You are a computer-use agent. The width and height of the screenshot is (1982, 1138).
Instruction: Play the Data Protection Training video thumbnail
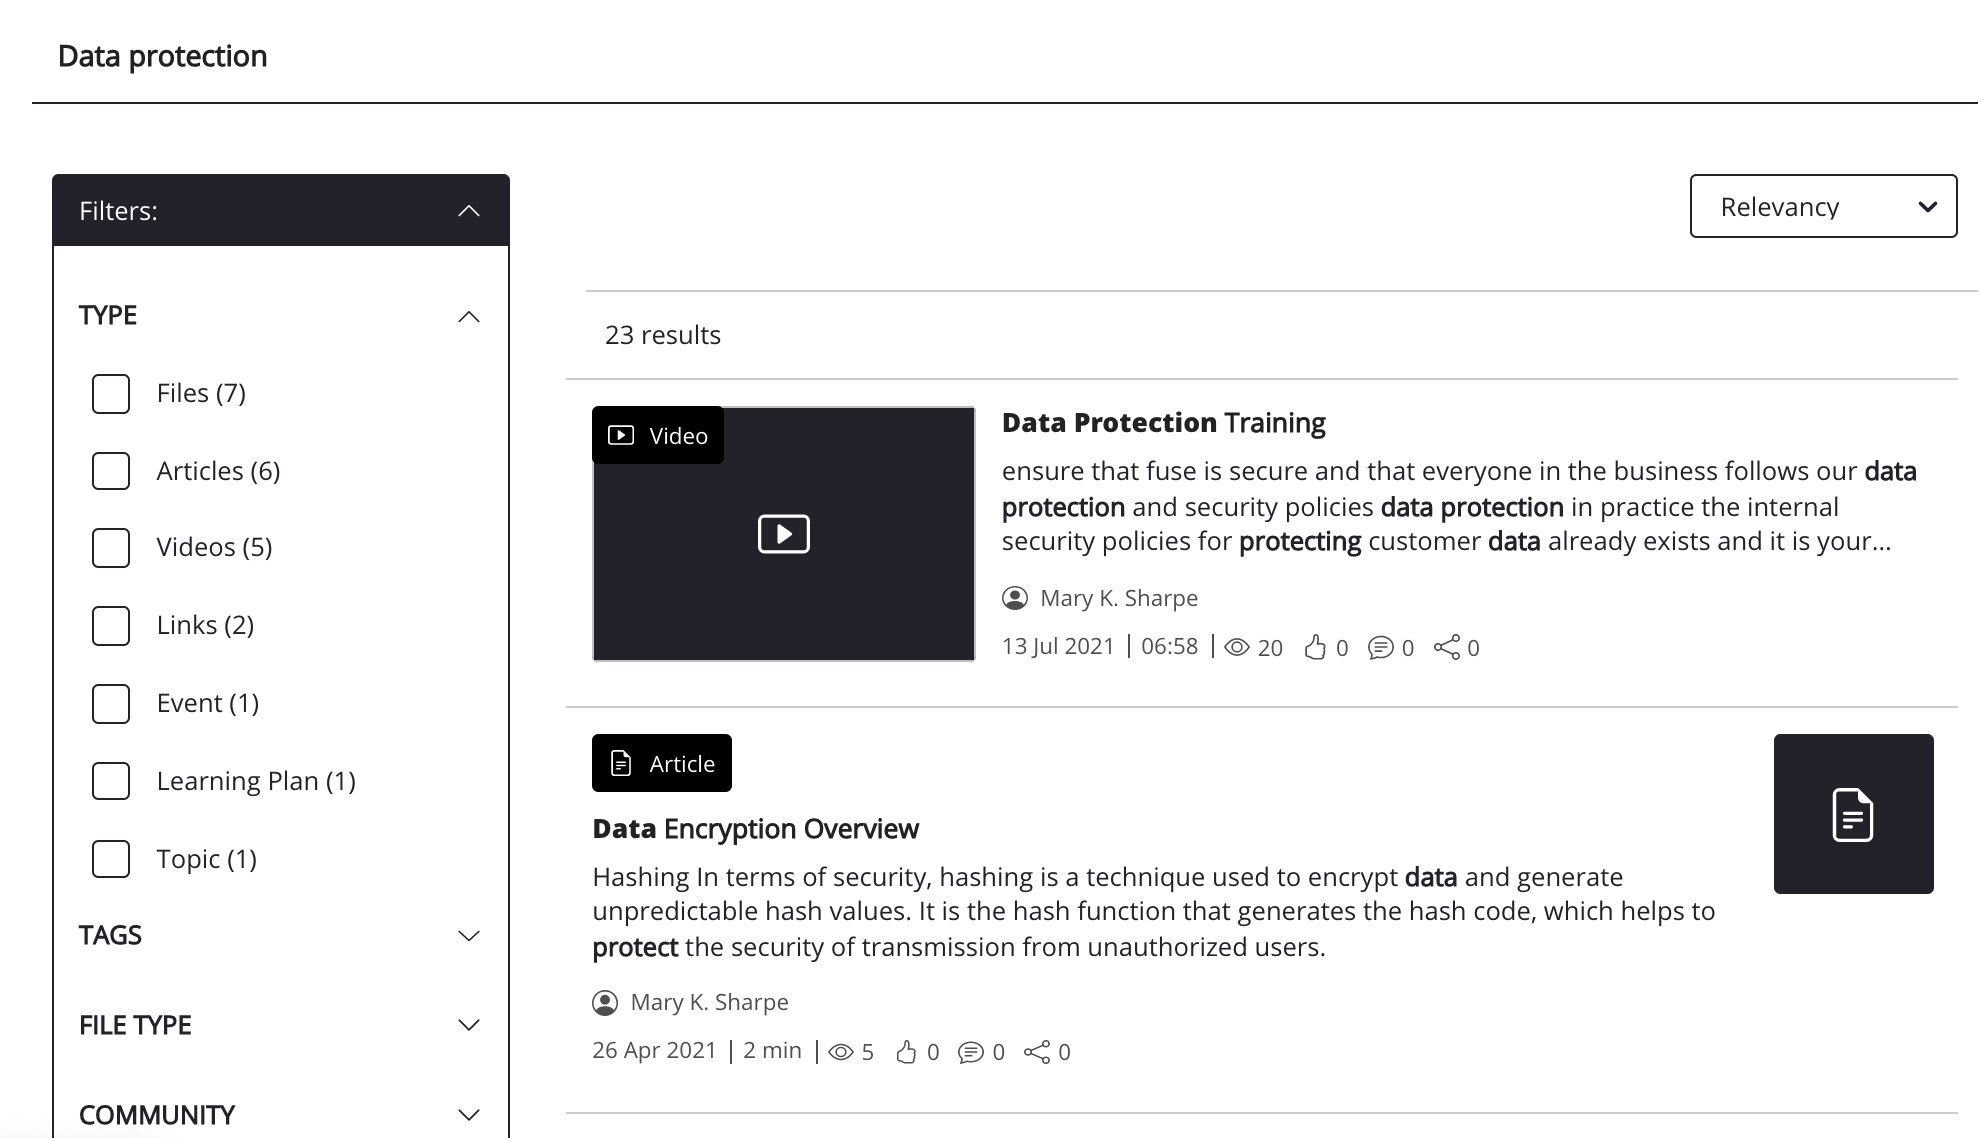pyautogui.click(x=784, y=534)
